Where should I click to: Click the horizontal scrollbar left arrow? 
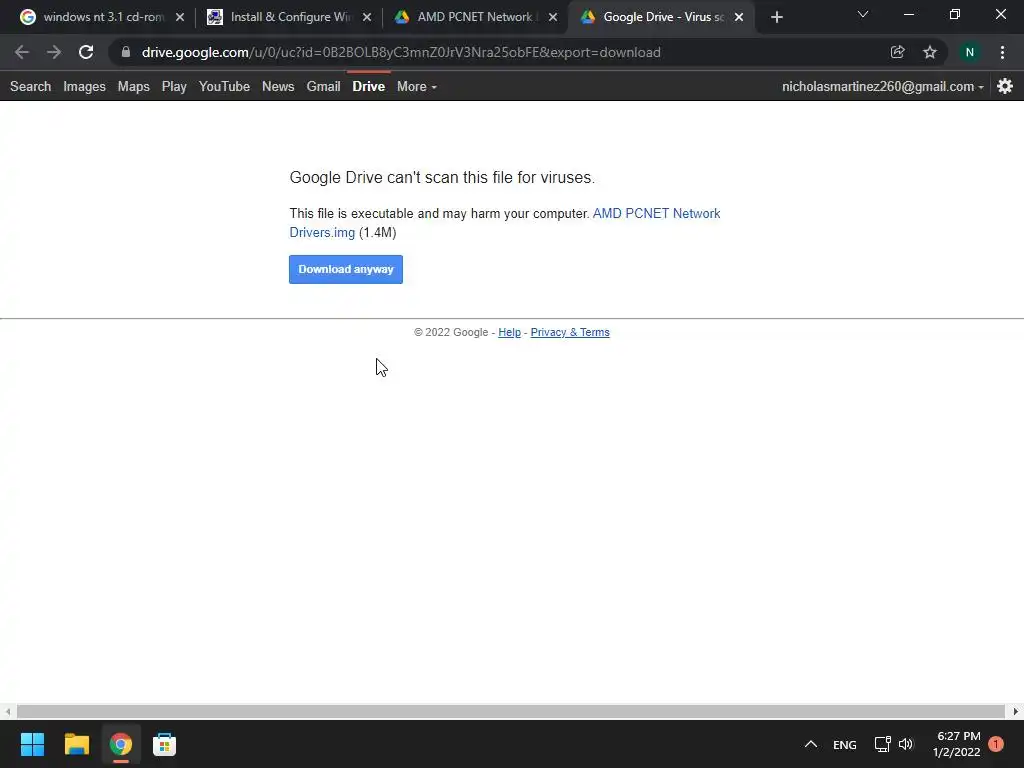[x=7, y=711]
